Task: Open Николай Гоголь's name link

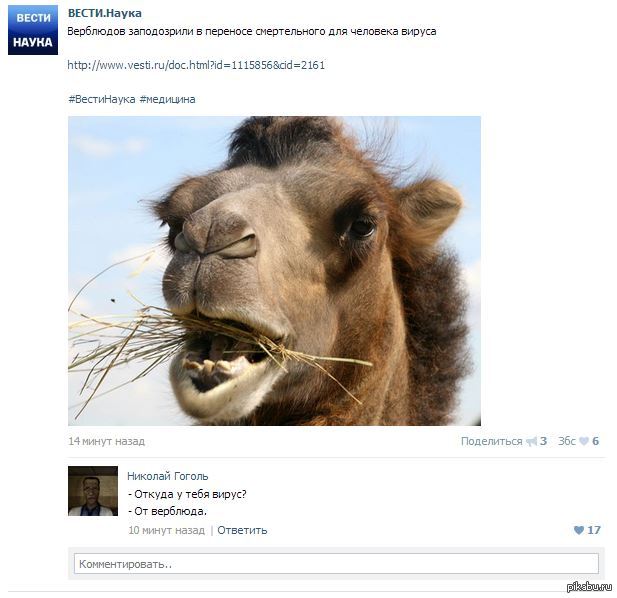Action: pyautogui.click(x=168, y=476)
